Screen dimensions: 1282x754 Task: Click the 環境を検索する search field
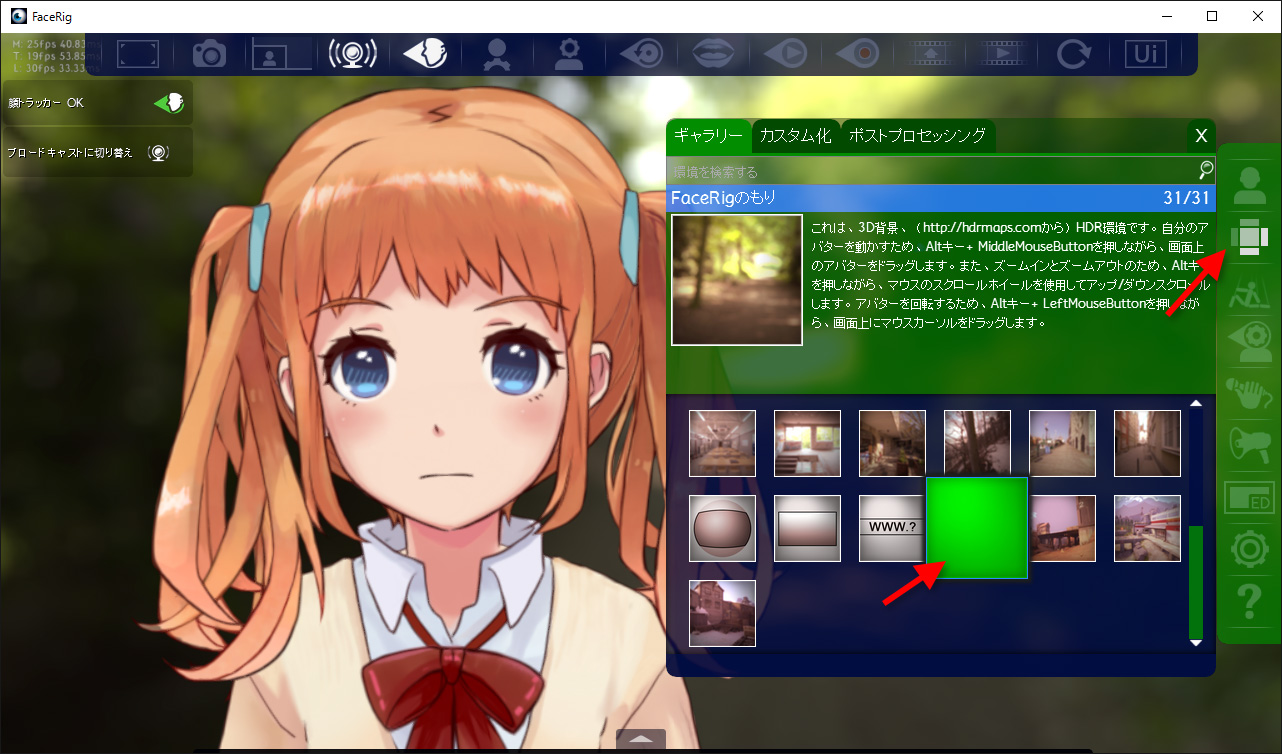pyautogui.click(x=932, y=171)
